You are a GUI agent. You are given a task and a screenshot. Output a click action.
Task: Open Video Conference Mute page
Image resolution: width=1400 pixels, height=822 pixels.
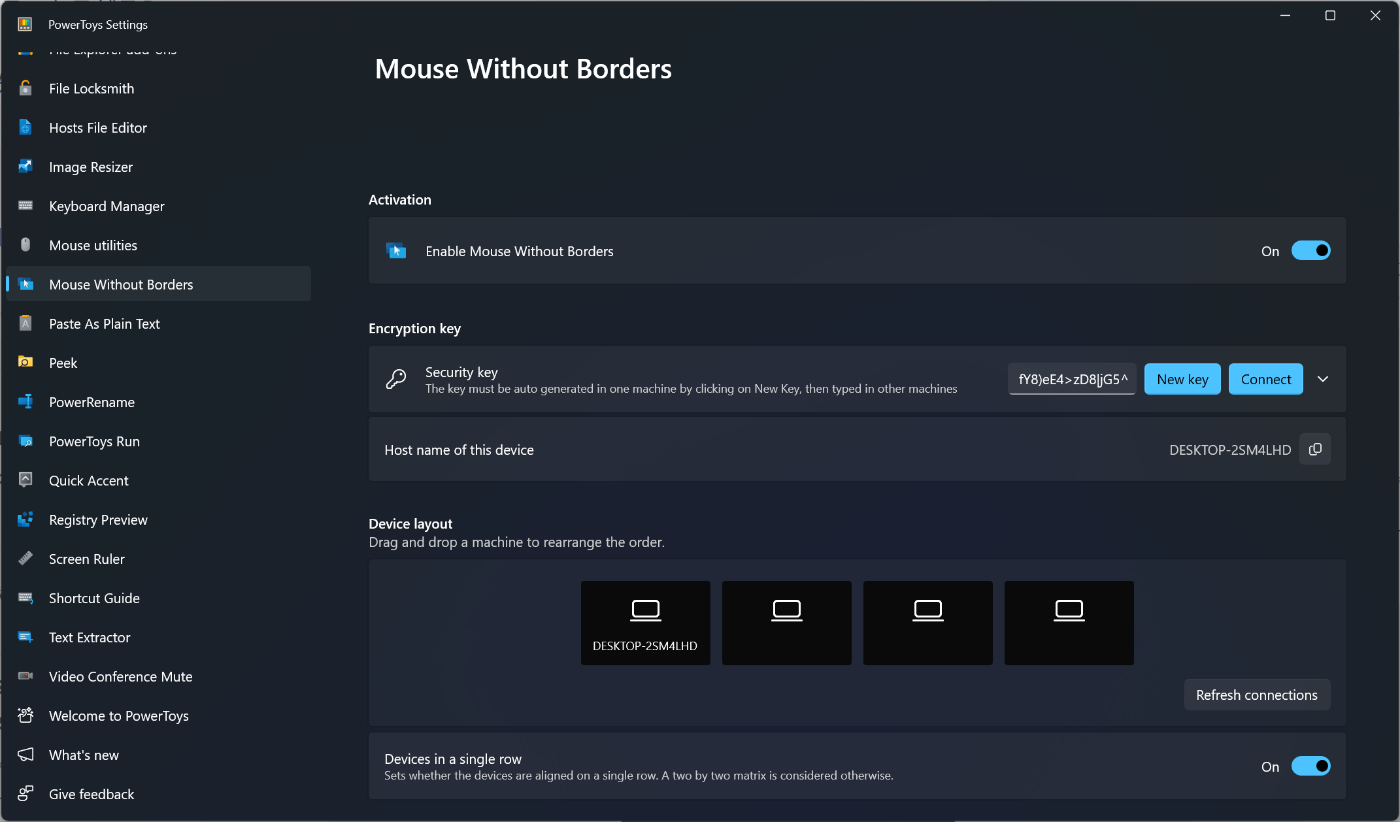coord(159,677)
